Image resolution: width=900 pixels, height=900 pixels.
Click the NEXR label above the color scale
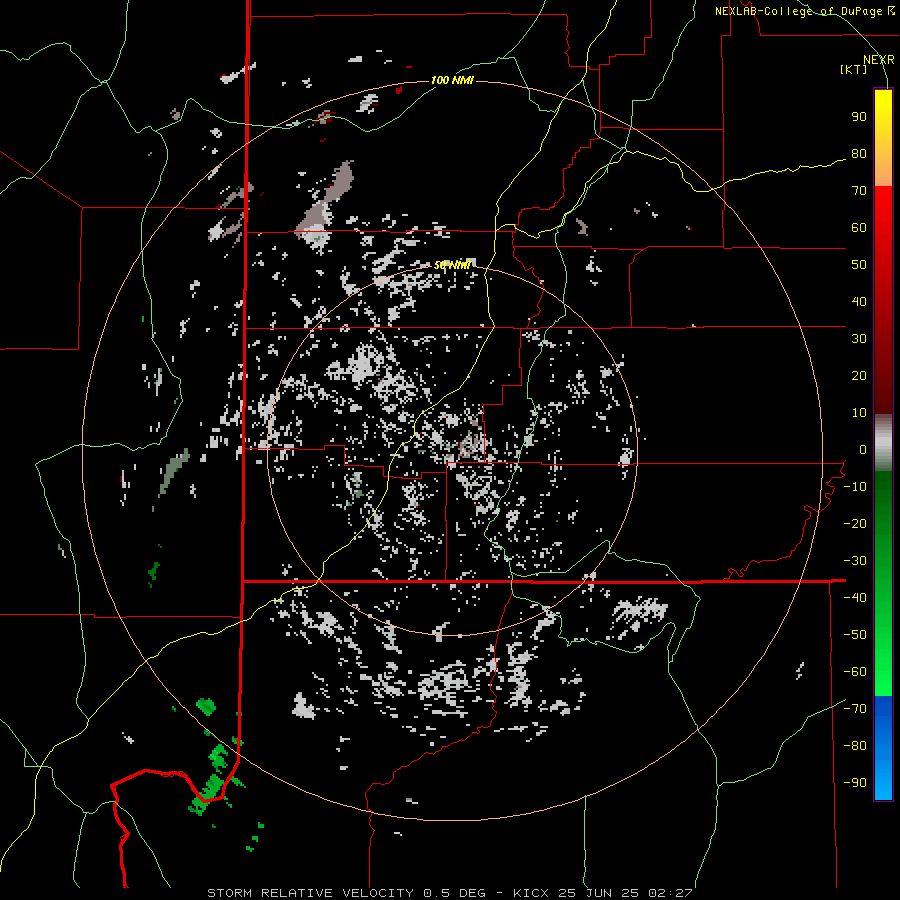878,60
